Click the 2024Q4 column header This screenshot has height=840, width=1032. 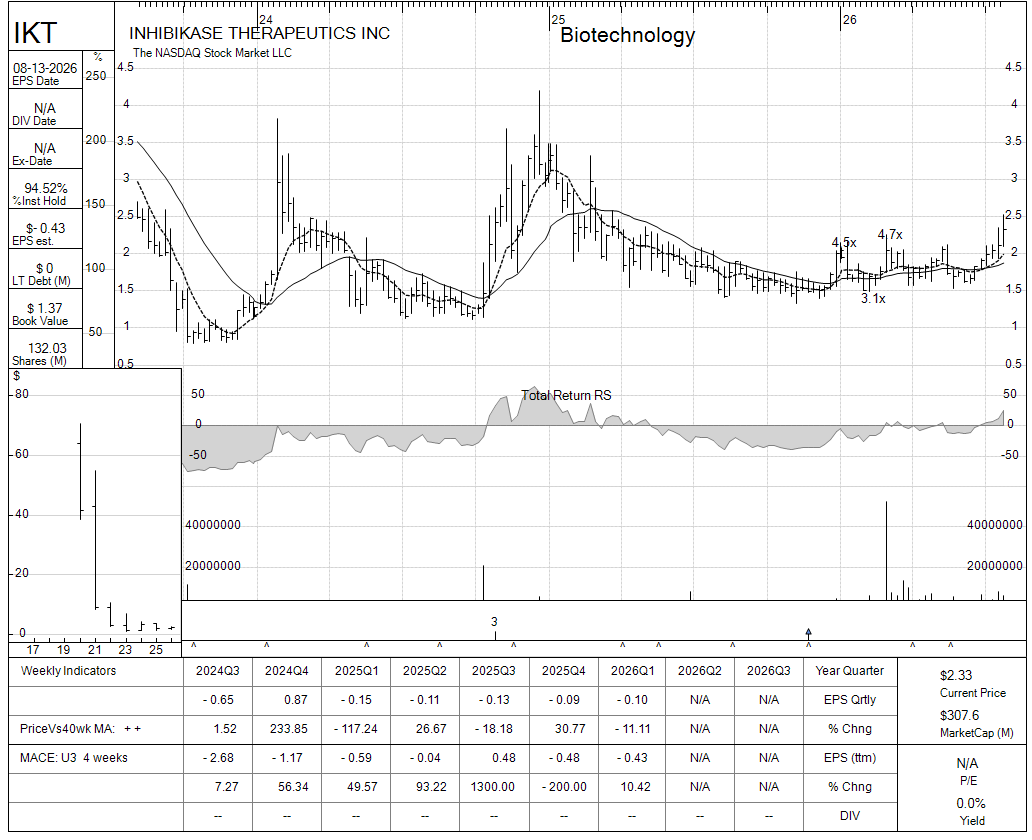click(x=287, y=671)
